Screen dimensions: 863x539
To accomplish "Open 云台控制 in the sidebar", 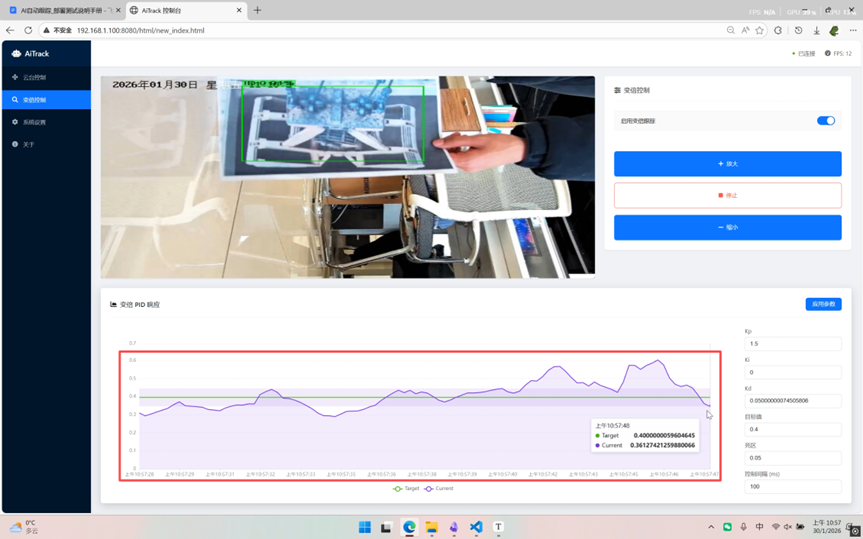I will pos(34,77).
